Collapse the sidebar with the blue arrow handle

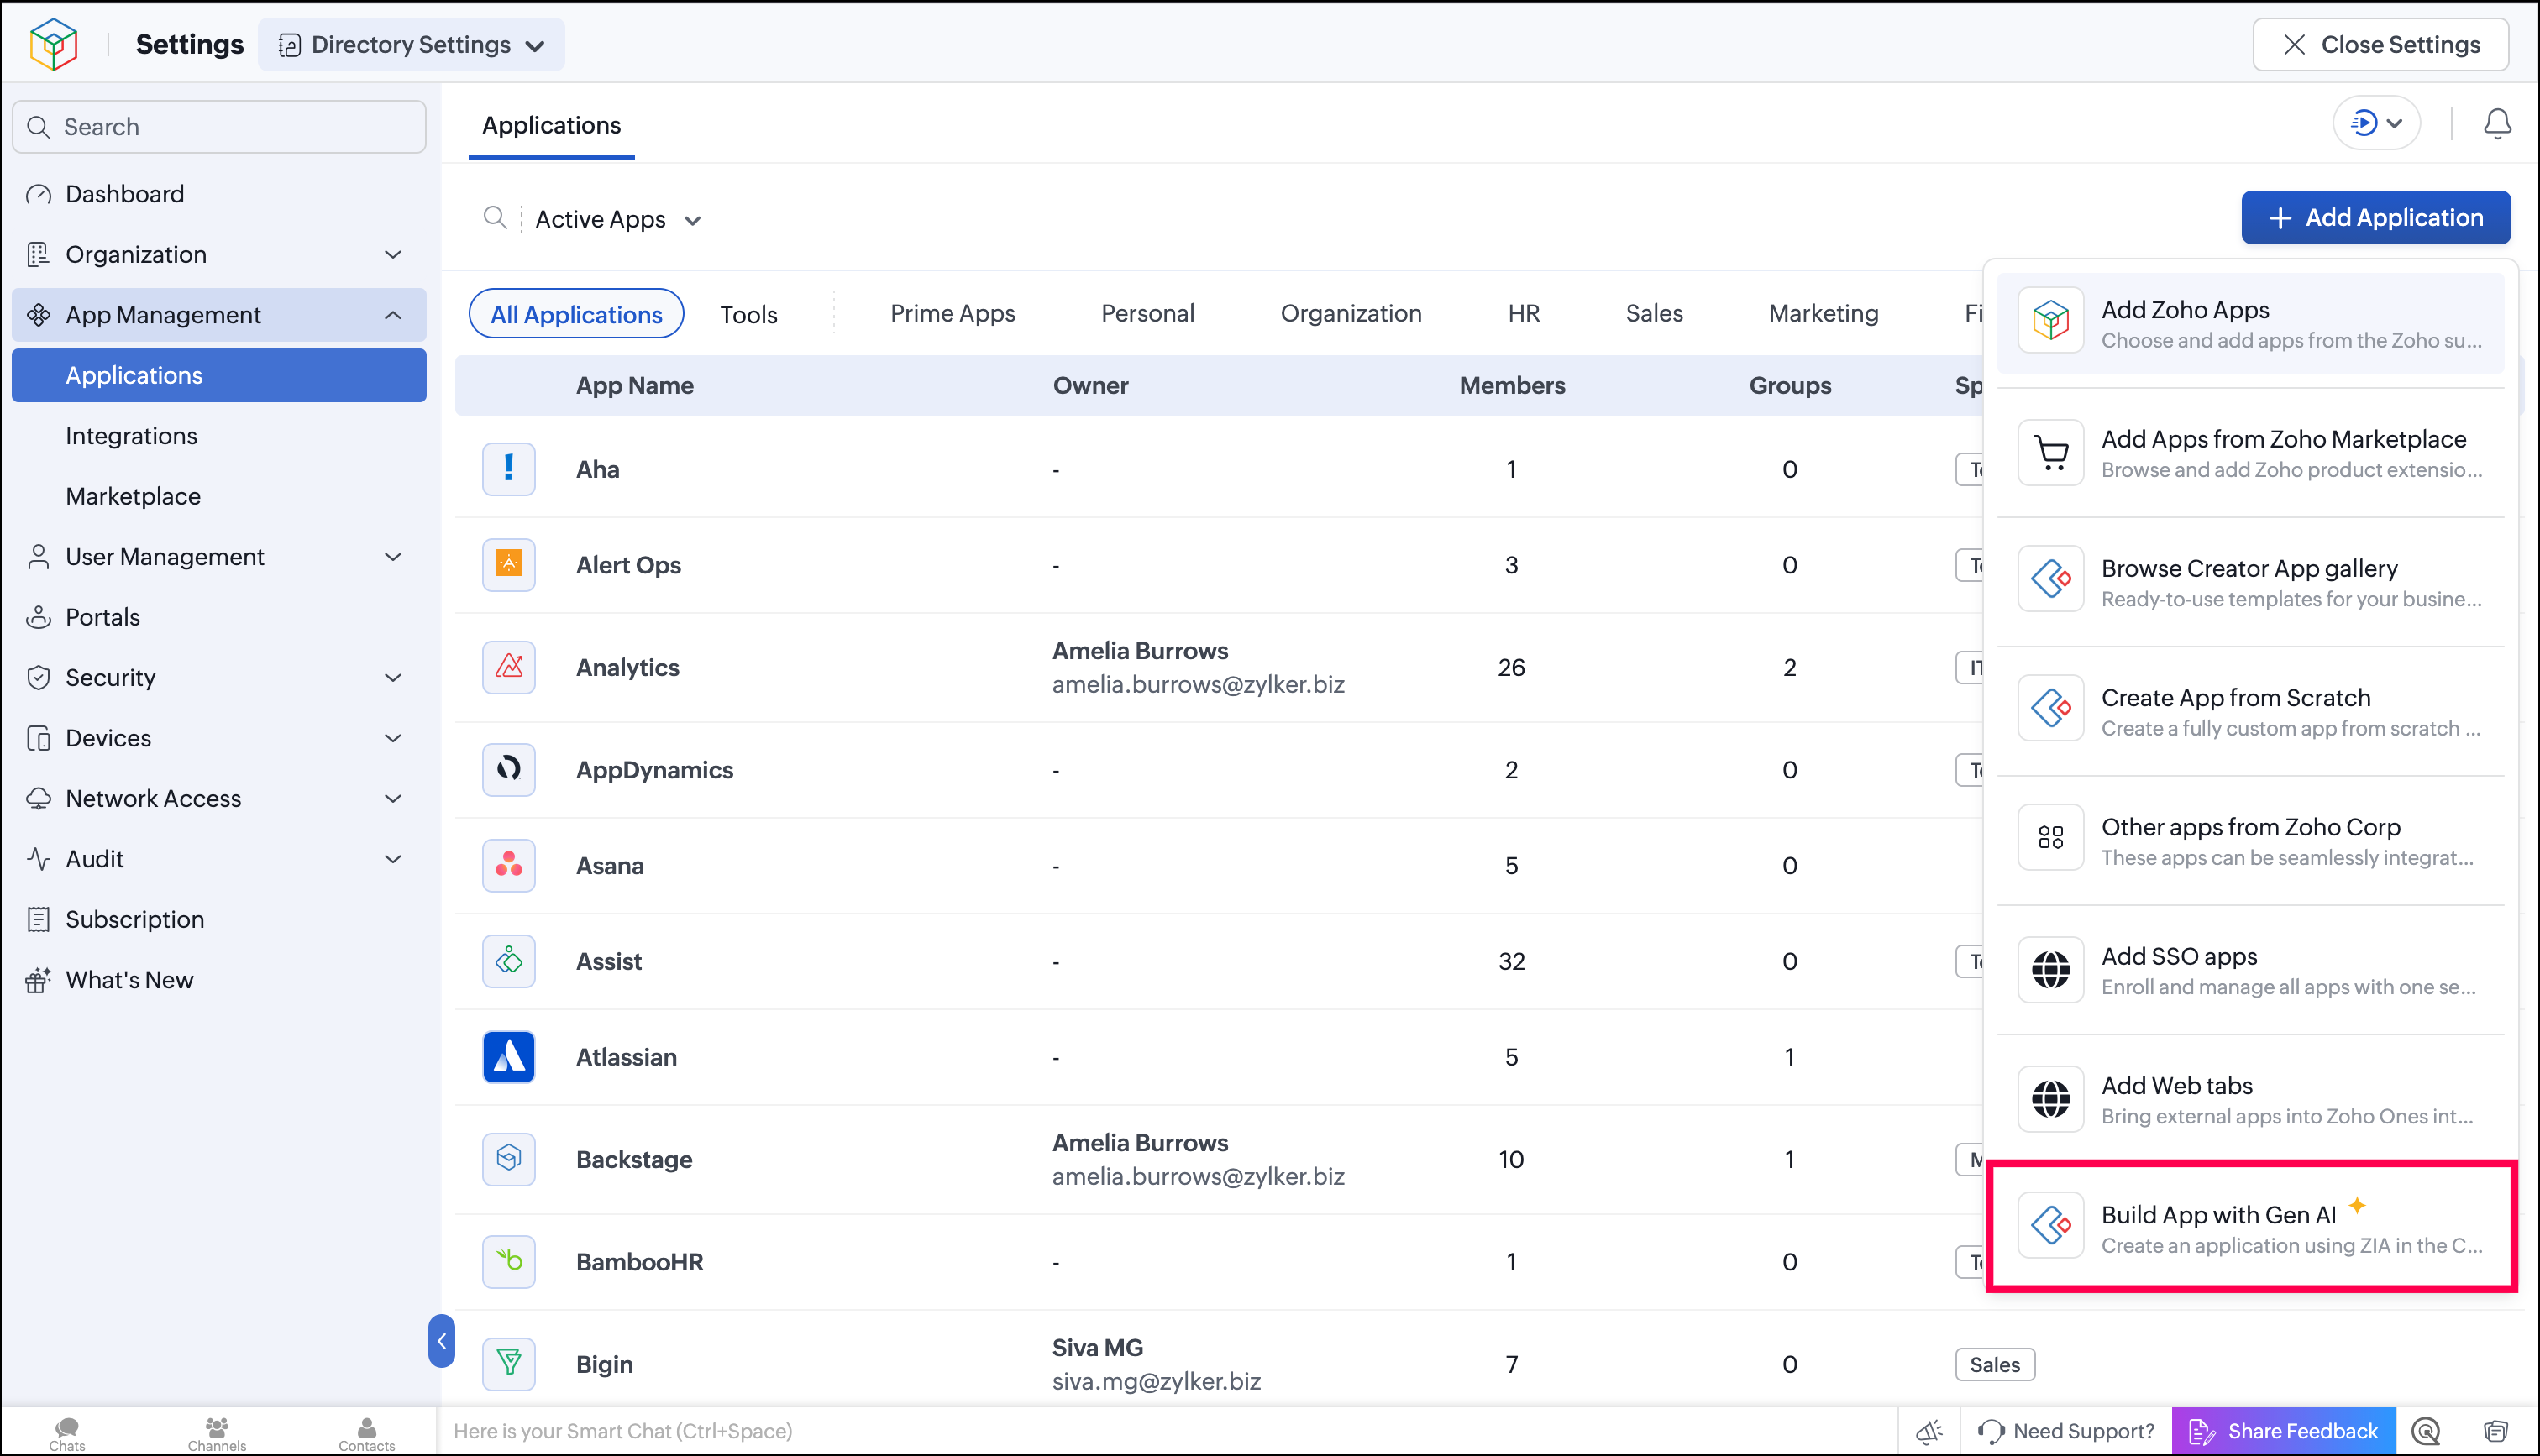(441, 1341)
